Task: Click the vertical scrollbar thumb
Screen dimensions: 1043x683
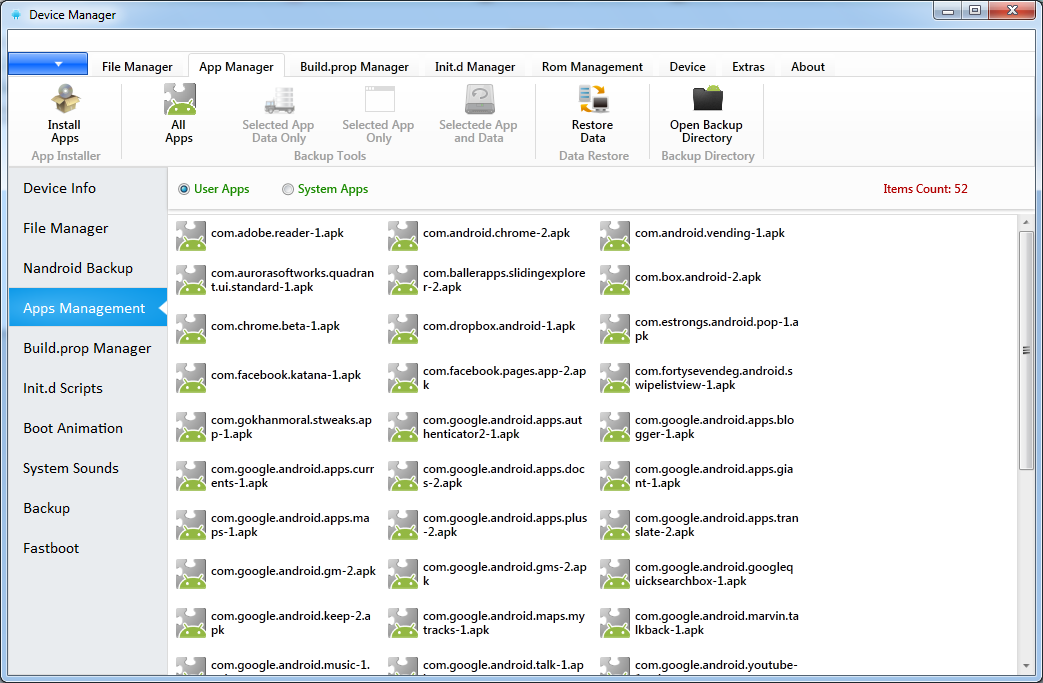Action: tap(1026, 350)
